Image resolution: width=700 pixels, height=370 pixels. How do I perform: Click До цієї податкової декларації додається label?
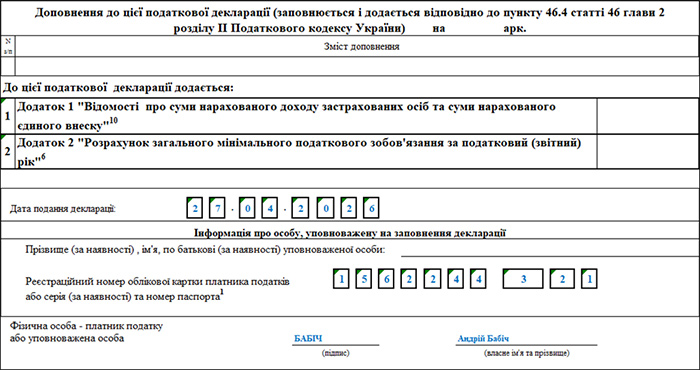(118, 87)
